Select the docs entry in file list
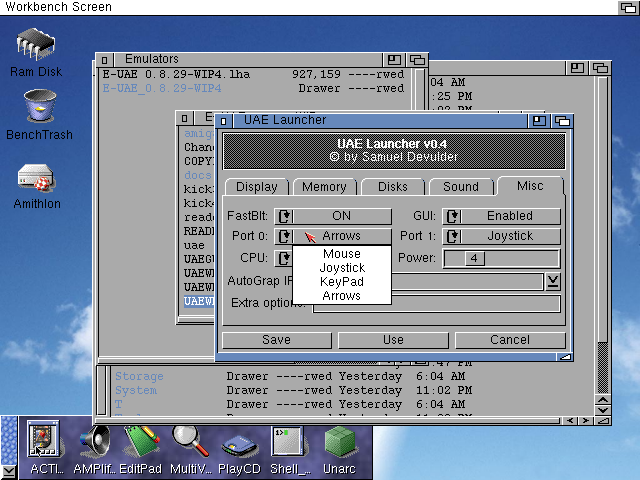The image size is (640, 480). point(198,176)
